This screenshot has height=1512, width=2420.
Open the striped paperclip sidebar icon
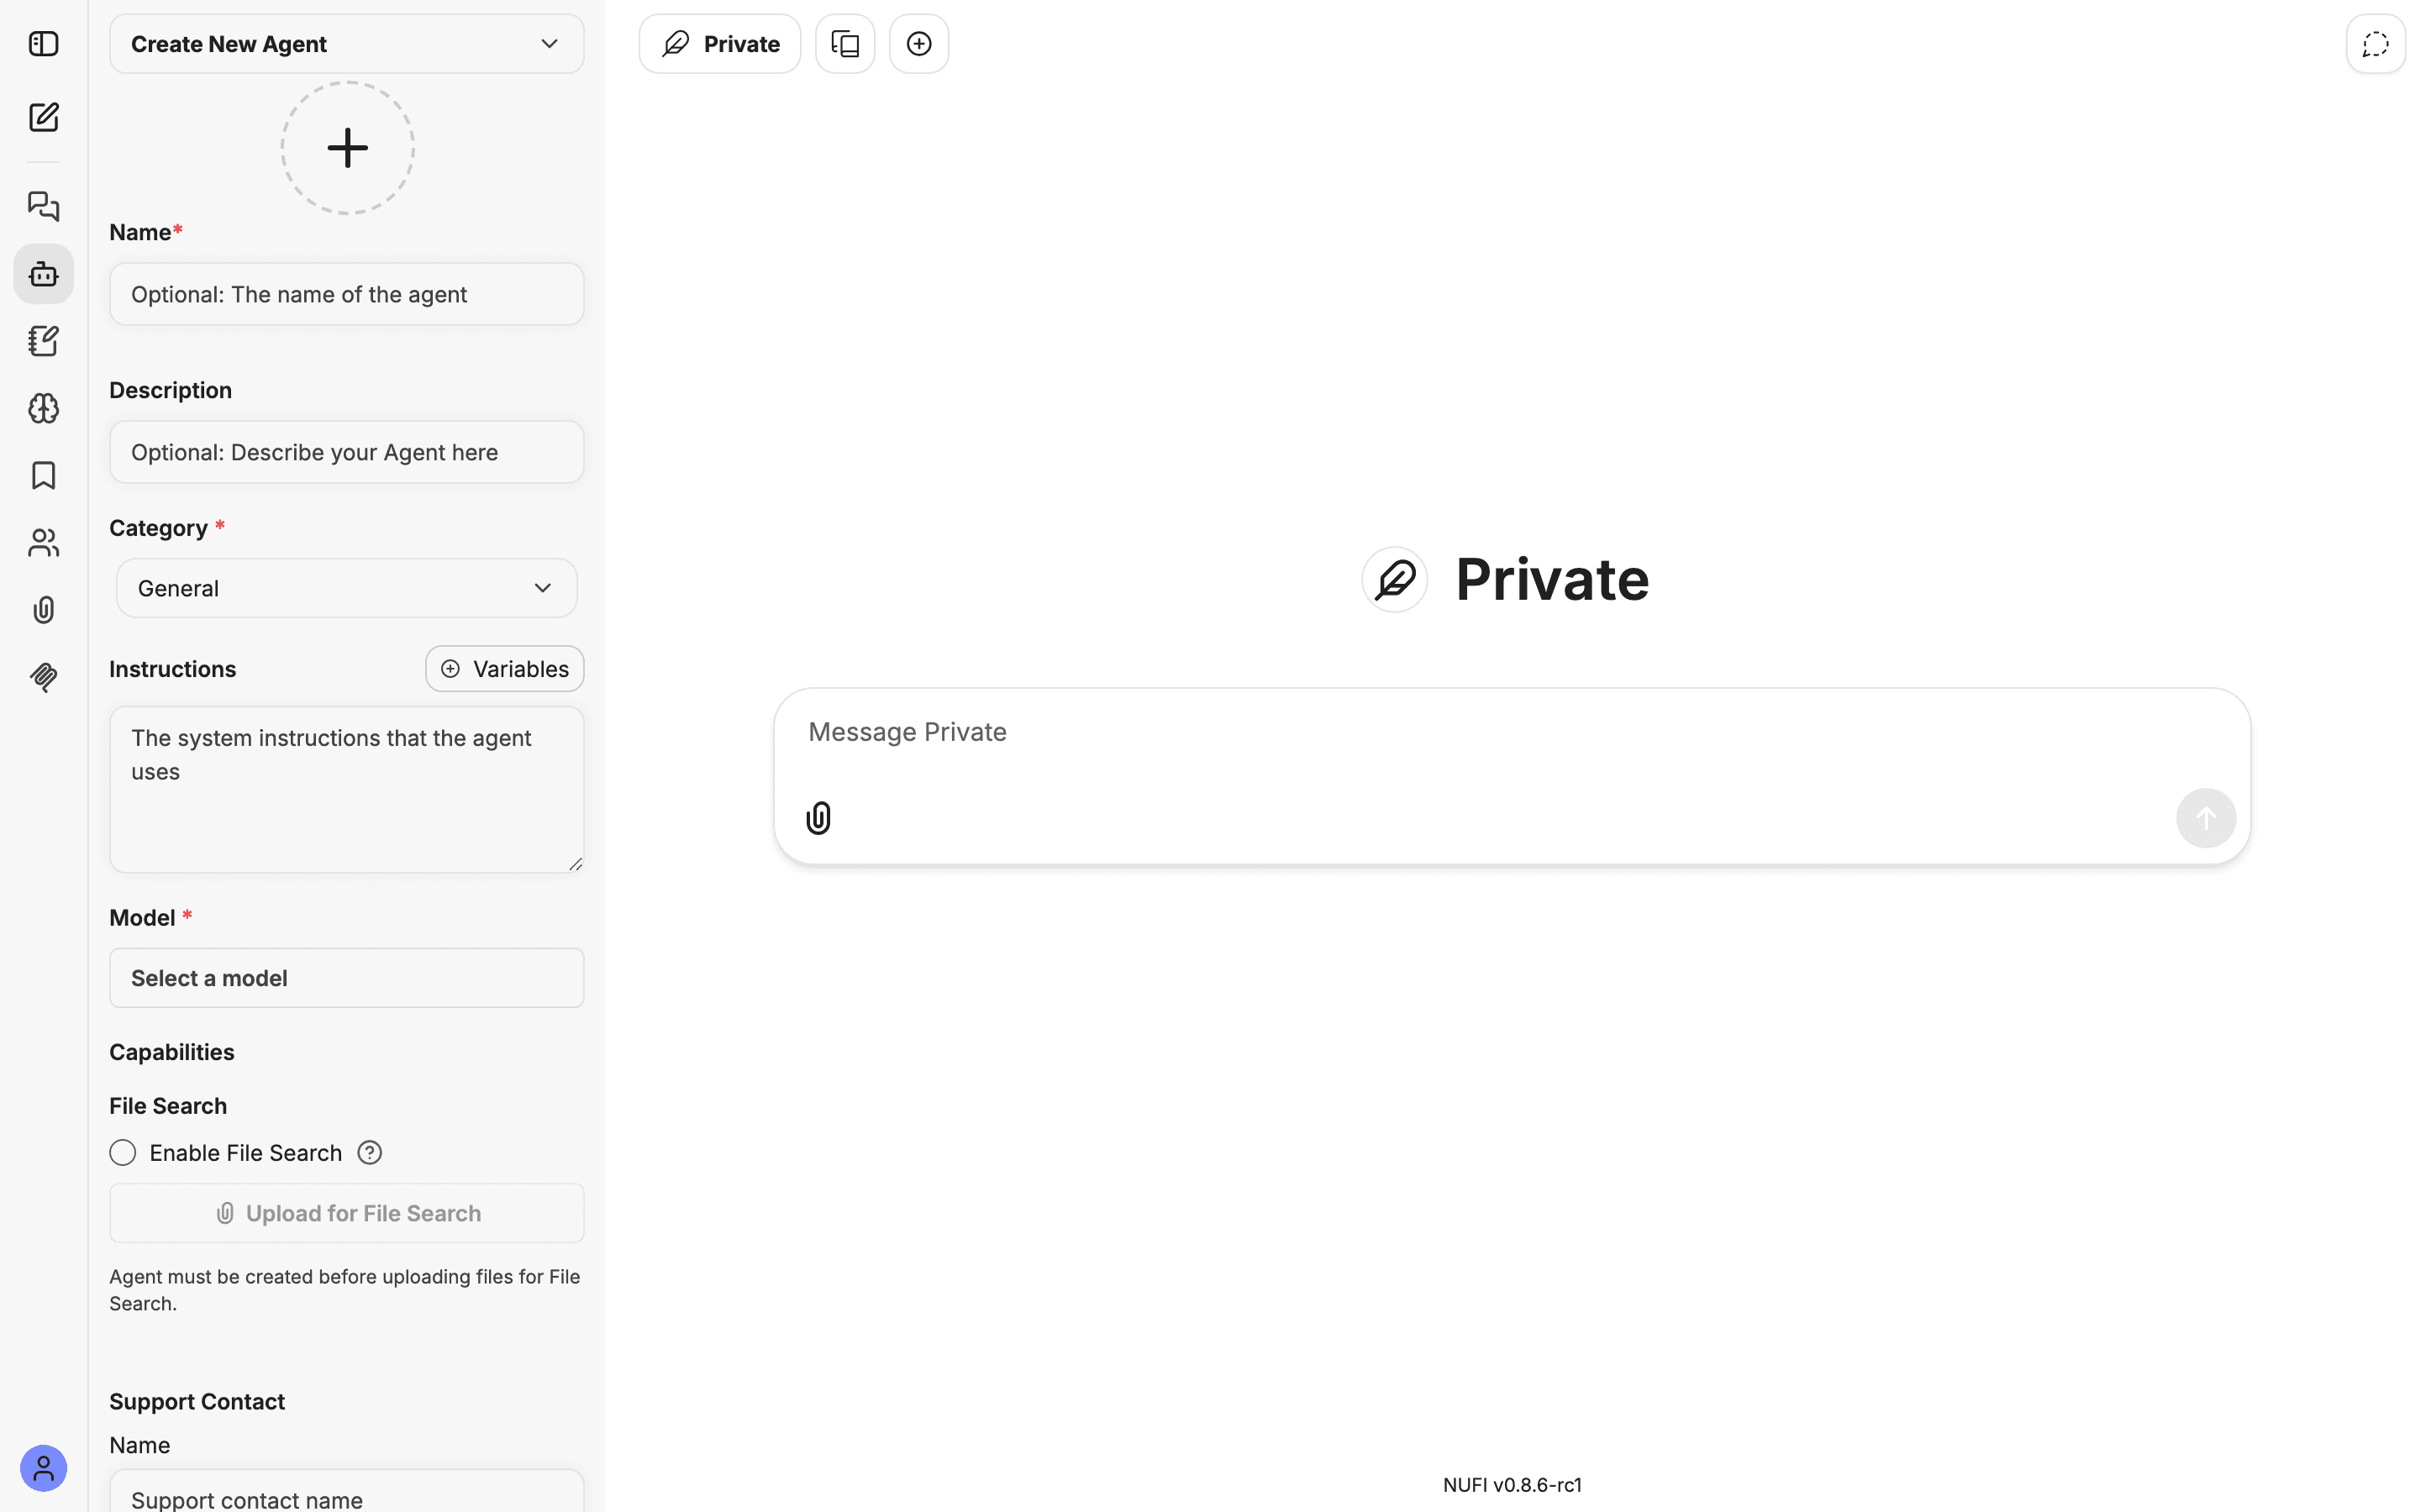coord(43,677)
